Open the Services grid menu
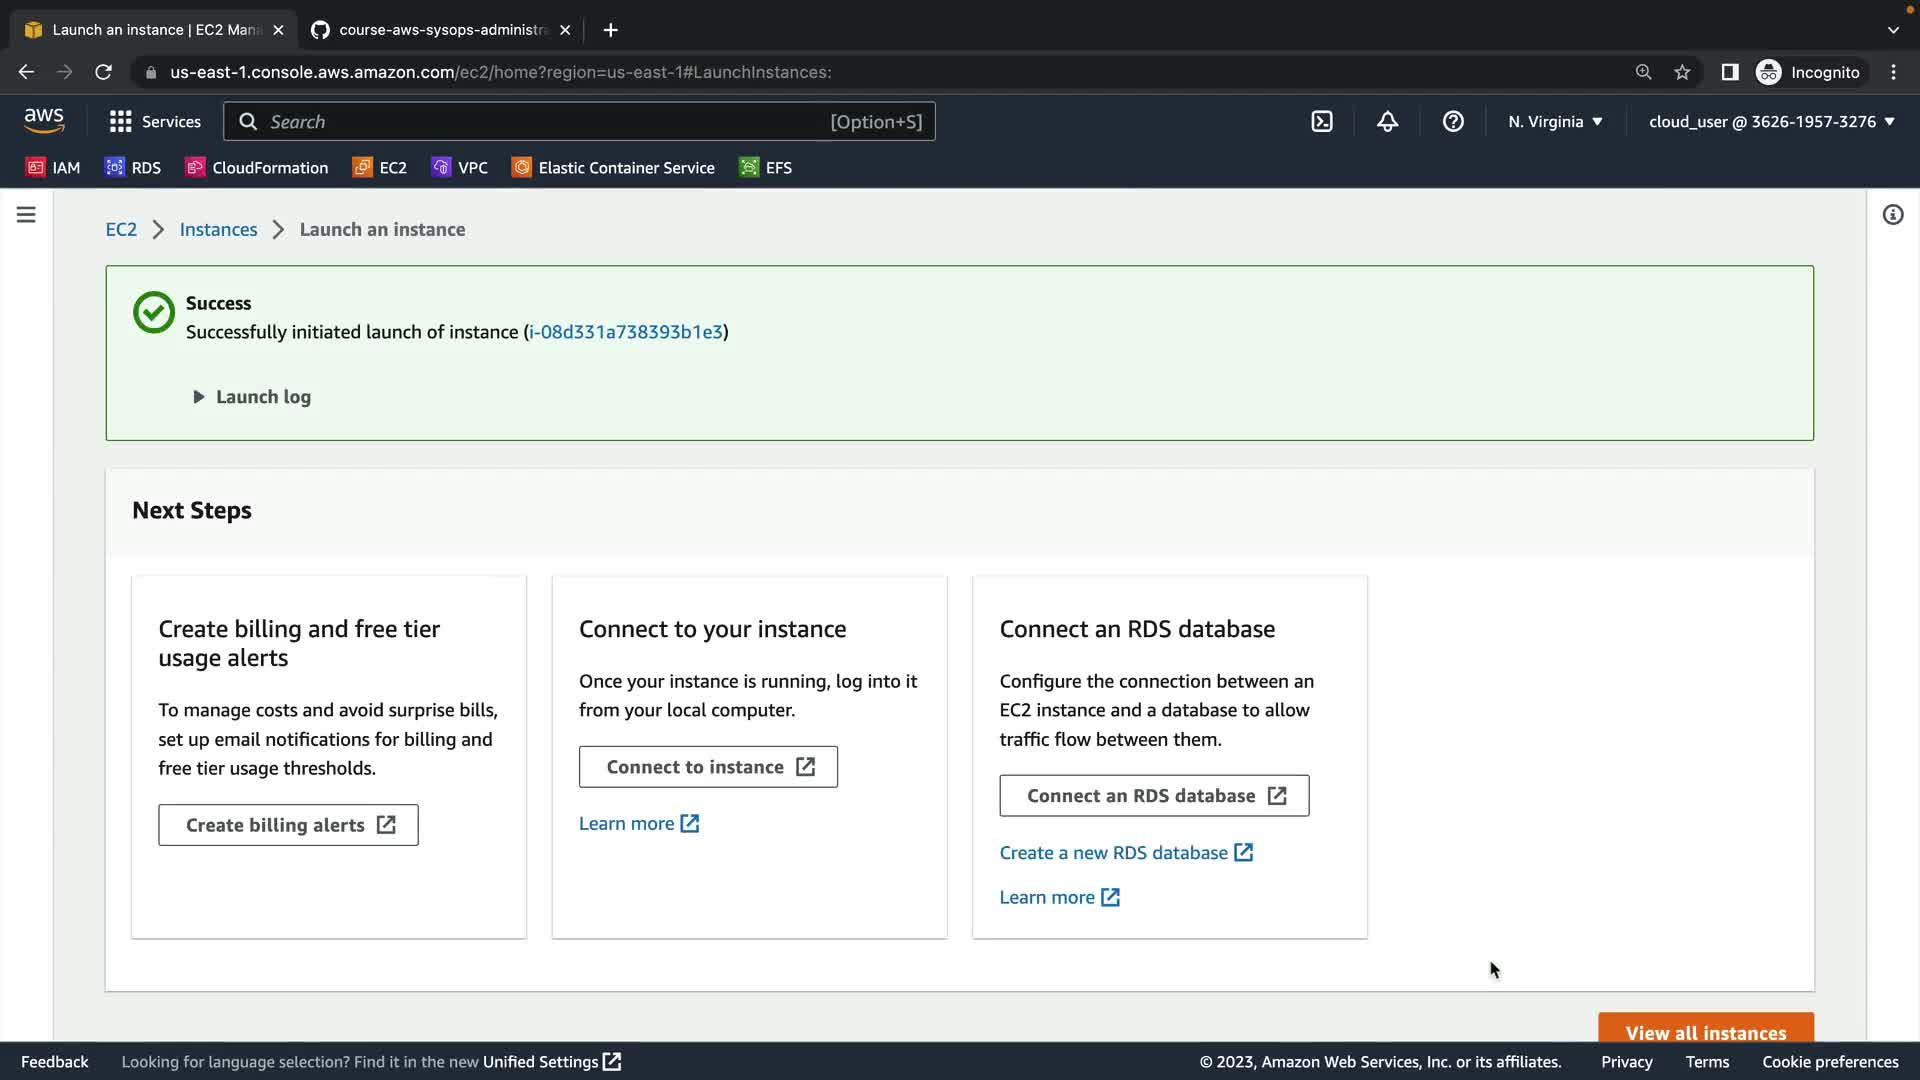Image resolution: width=1920 pixels, height=1080 pixels. (155, 122)
